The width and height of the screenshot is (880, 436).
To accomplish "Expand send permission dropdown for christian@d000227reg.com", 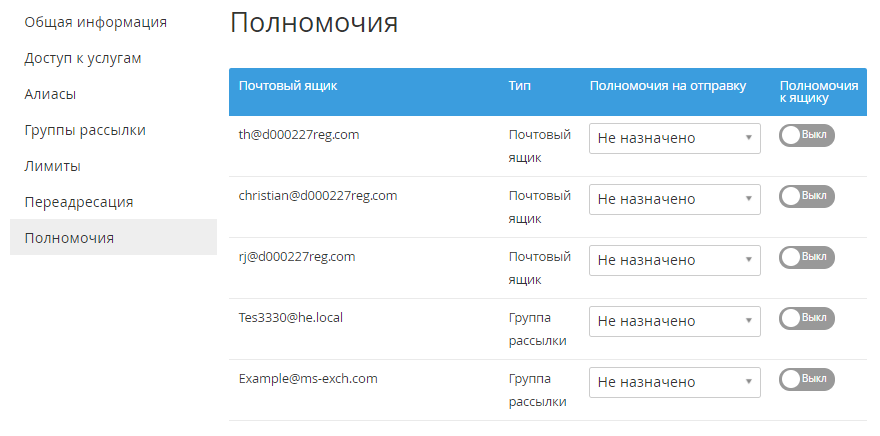I will click(x=675, y=199).
